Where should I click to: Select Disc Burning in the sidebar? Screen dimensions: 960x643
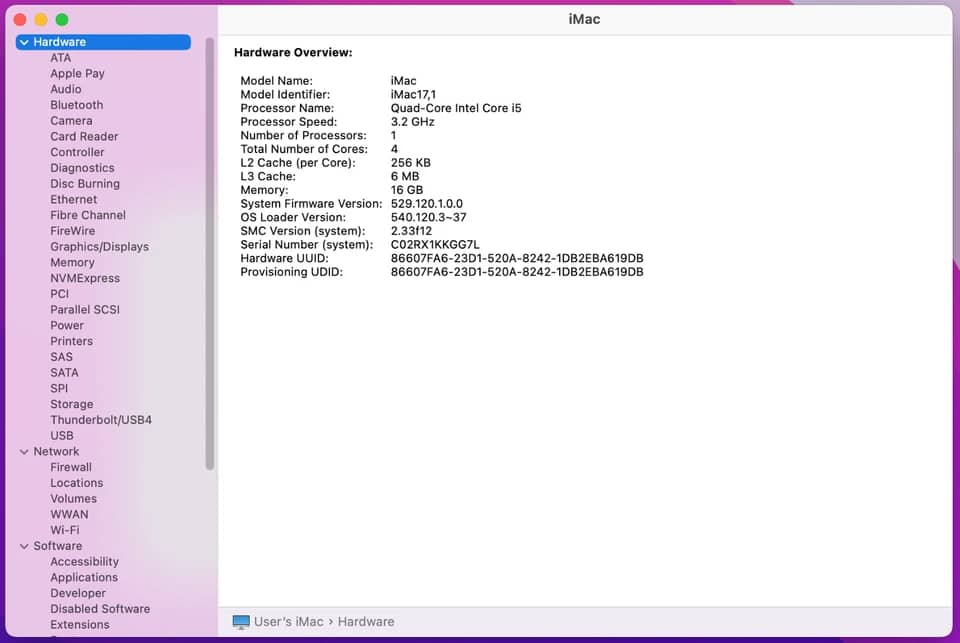(85, 184)
